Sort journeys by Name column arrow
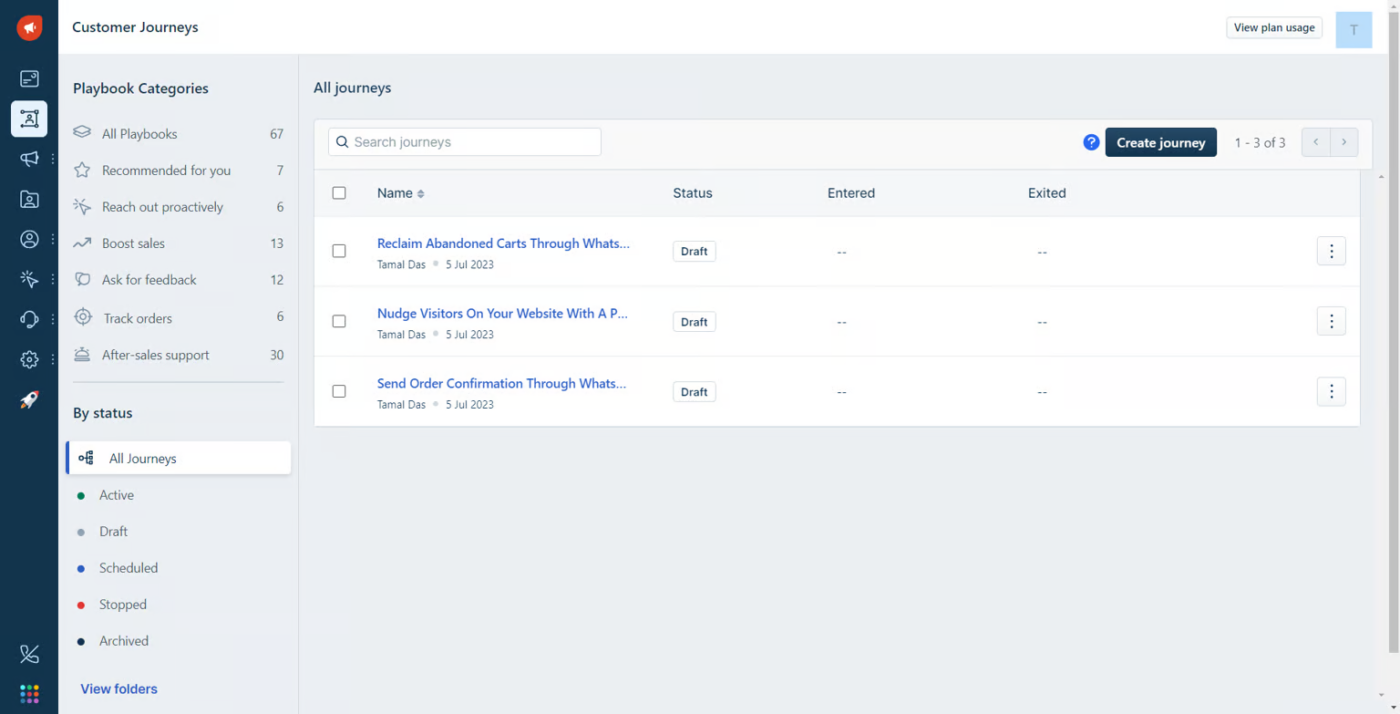The width and height of the screenshot is (1400, 714). pos(421,194)
